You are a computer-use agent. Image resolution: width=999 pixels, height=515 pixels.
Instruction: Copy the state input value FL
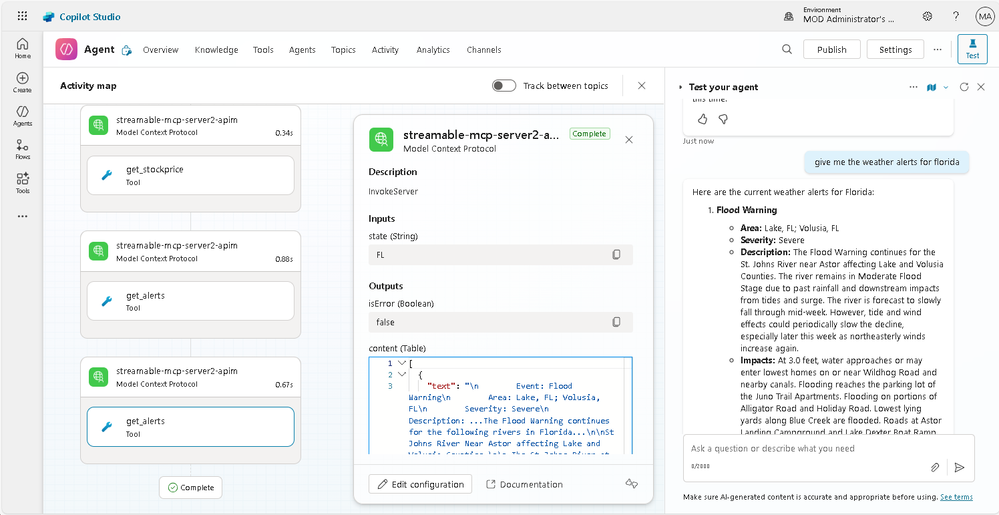(x=616, y=255)
